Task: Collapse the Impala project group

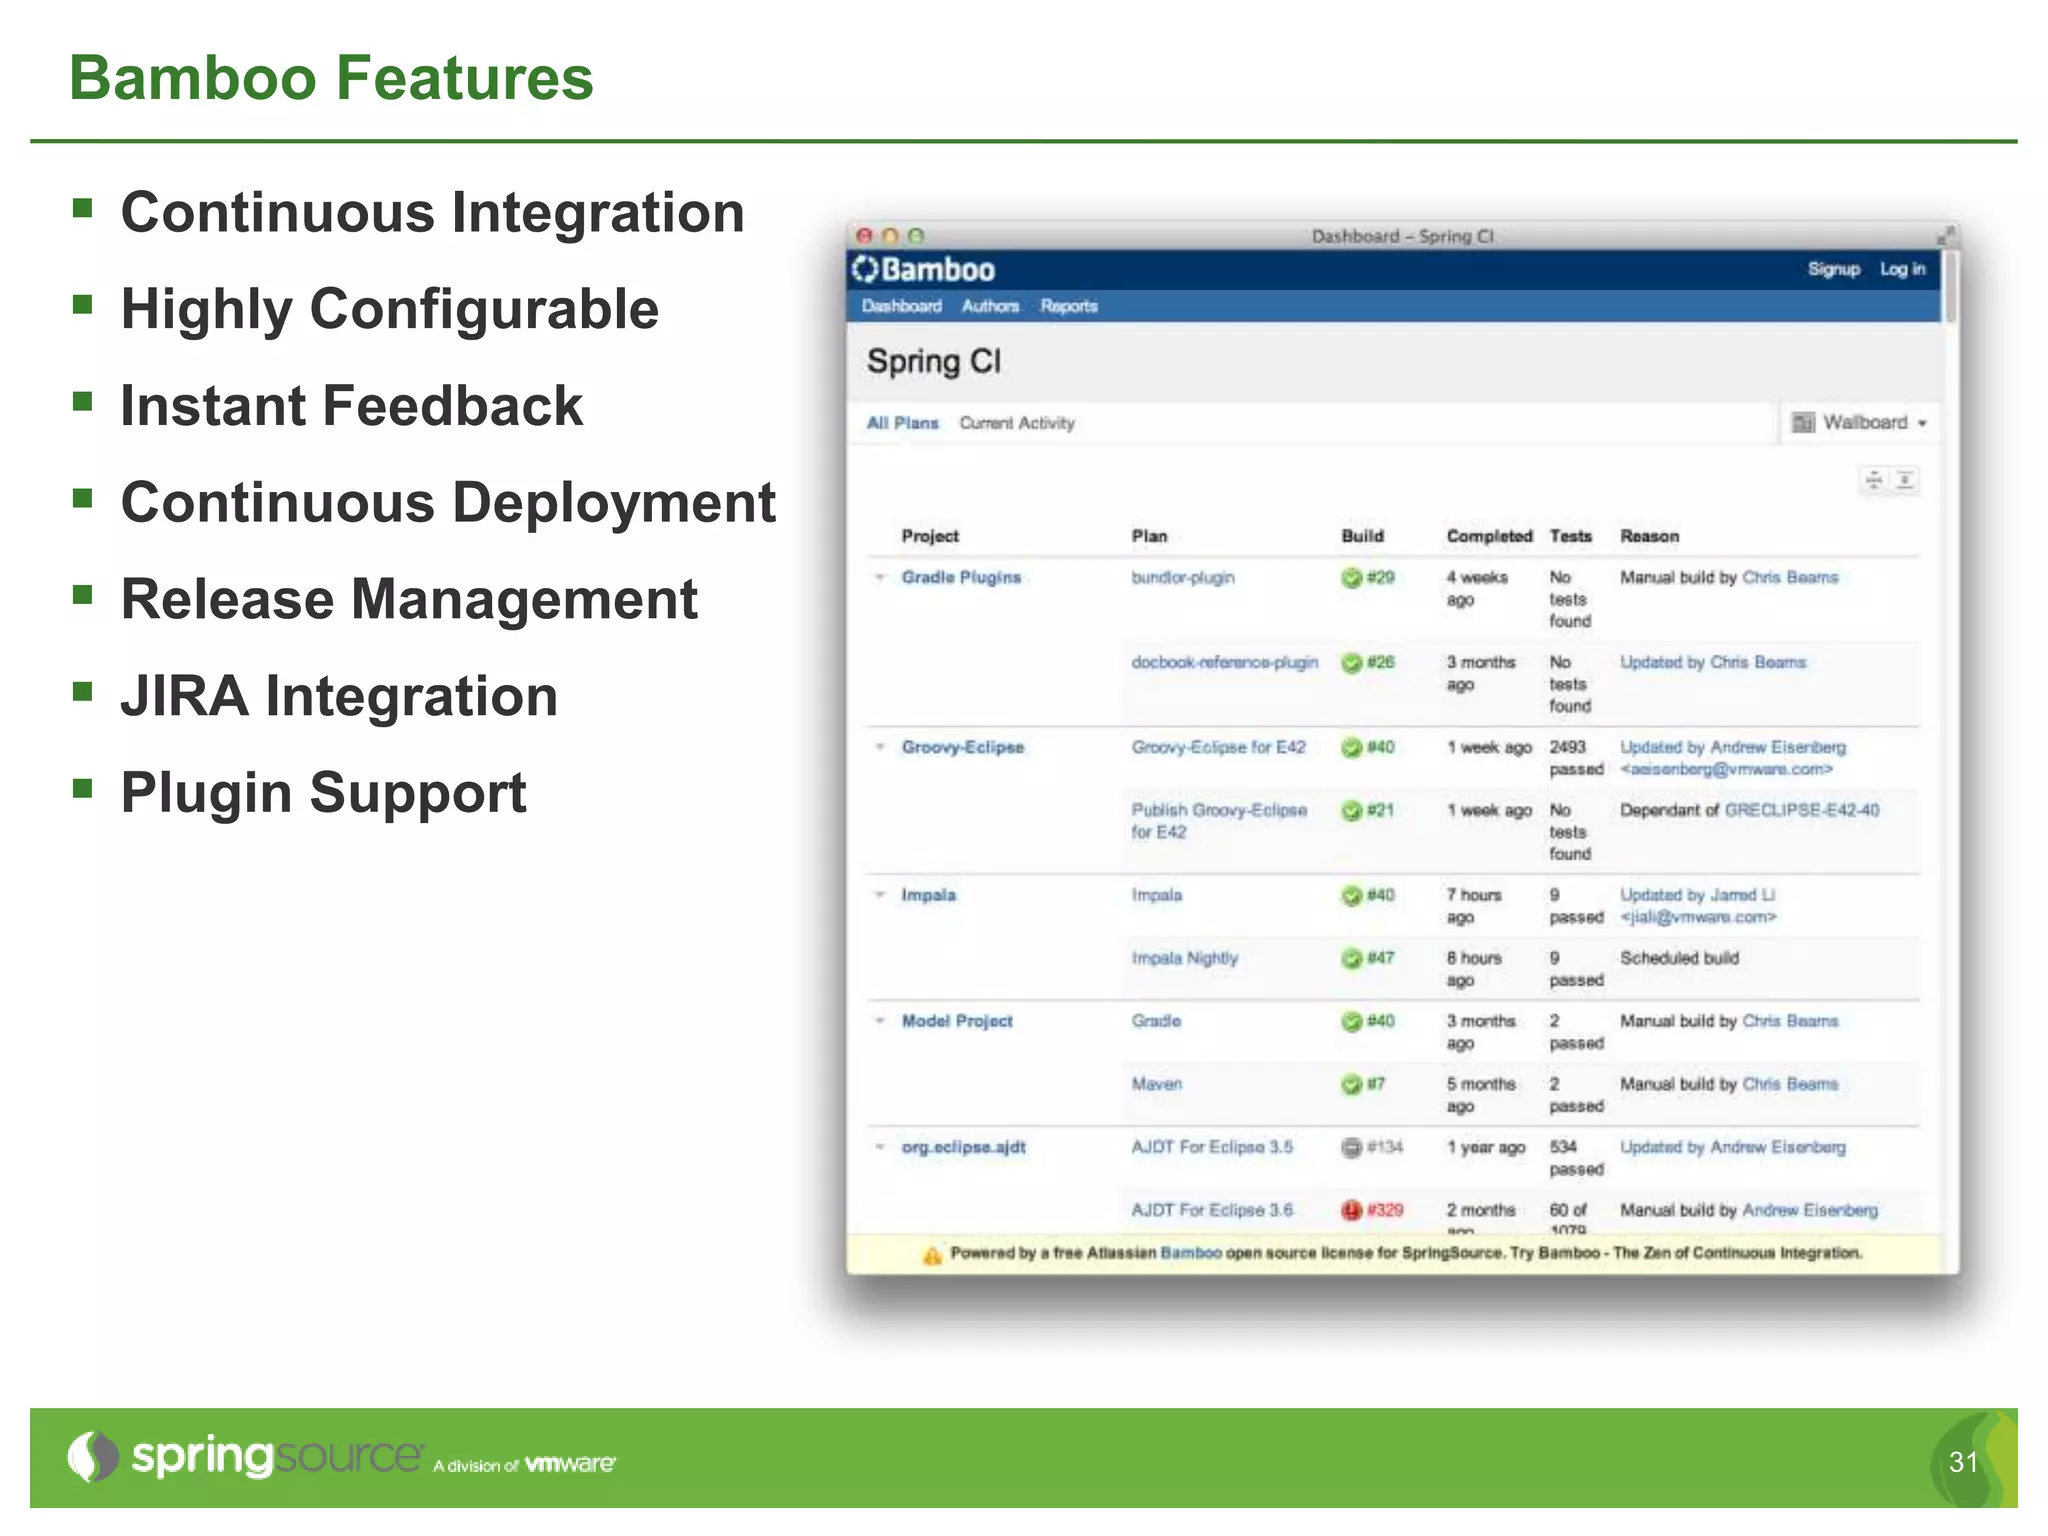Action: click(x=880, y=895)
